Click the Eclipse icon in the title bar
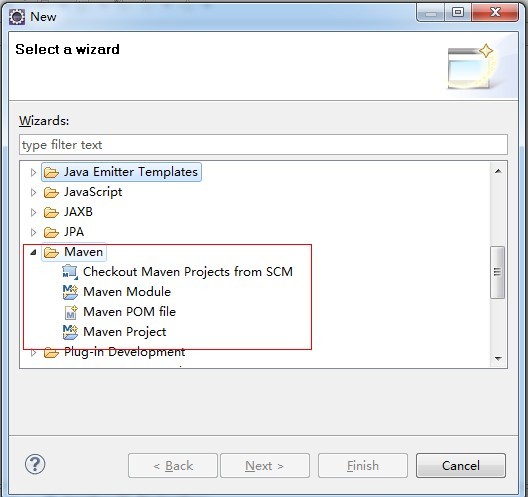This screenshot has width=528, height=497. click(17, 16)
